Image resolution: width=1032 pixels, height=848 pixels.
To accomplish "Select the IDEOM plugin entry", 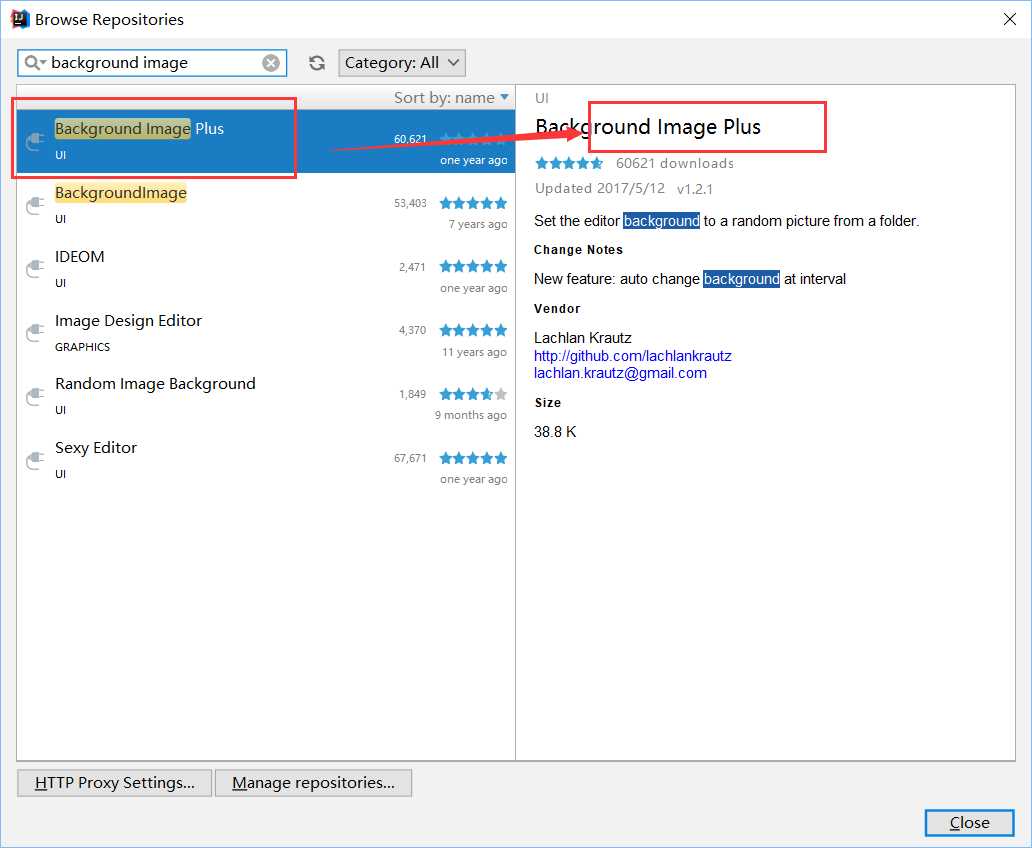I will tap(266, 269).
